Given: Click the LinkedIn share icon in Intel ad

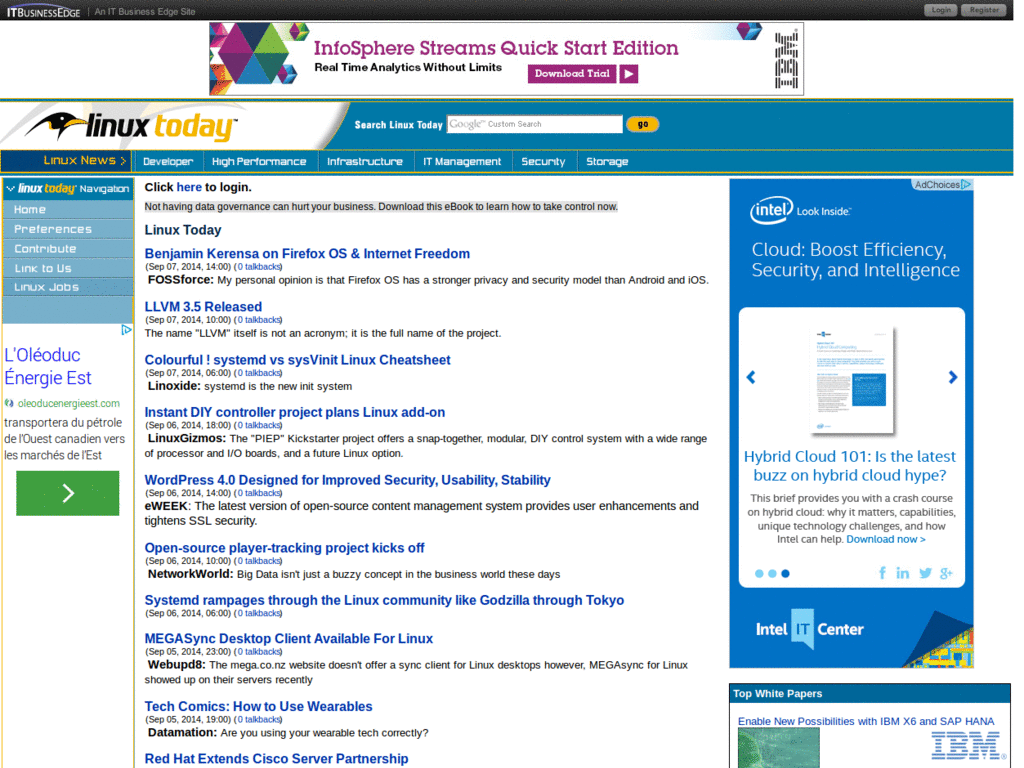Looking at the screenshot, I should (903, 573).
